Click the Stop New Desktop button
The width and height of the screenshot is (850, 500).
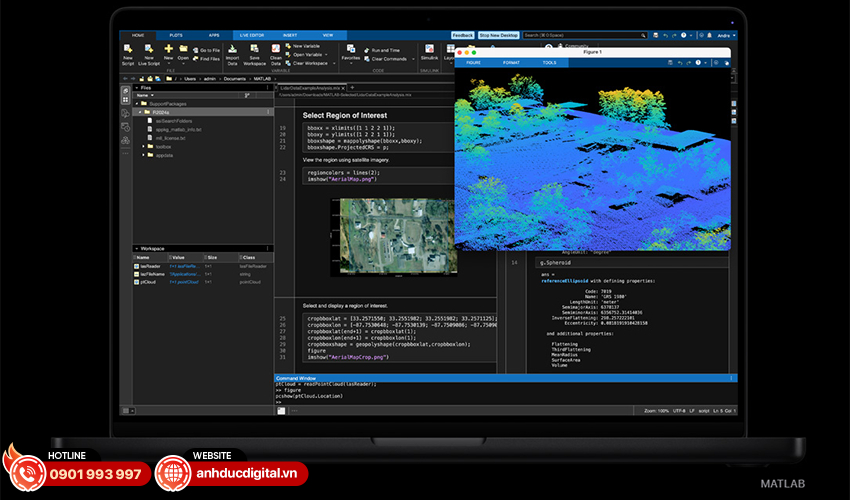coord(499,35)
